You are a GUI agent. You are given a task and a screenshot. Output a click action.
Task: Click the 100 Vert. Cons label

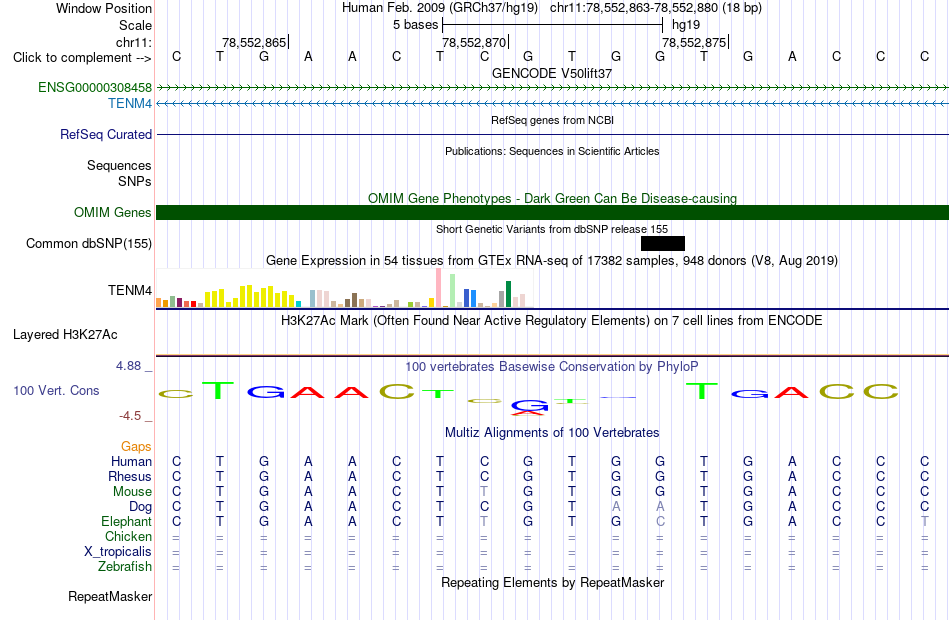[56, 391]
